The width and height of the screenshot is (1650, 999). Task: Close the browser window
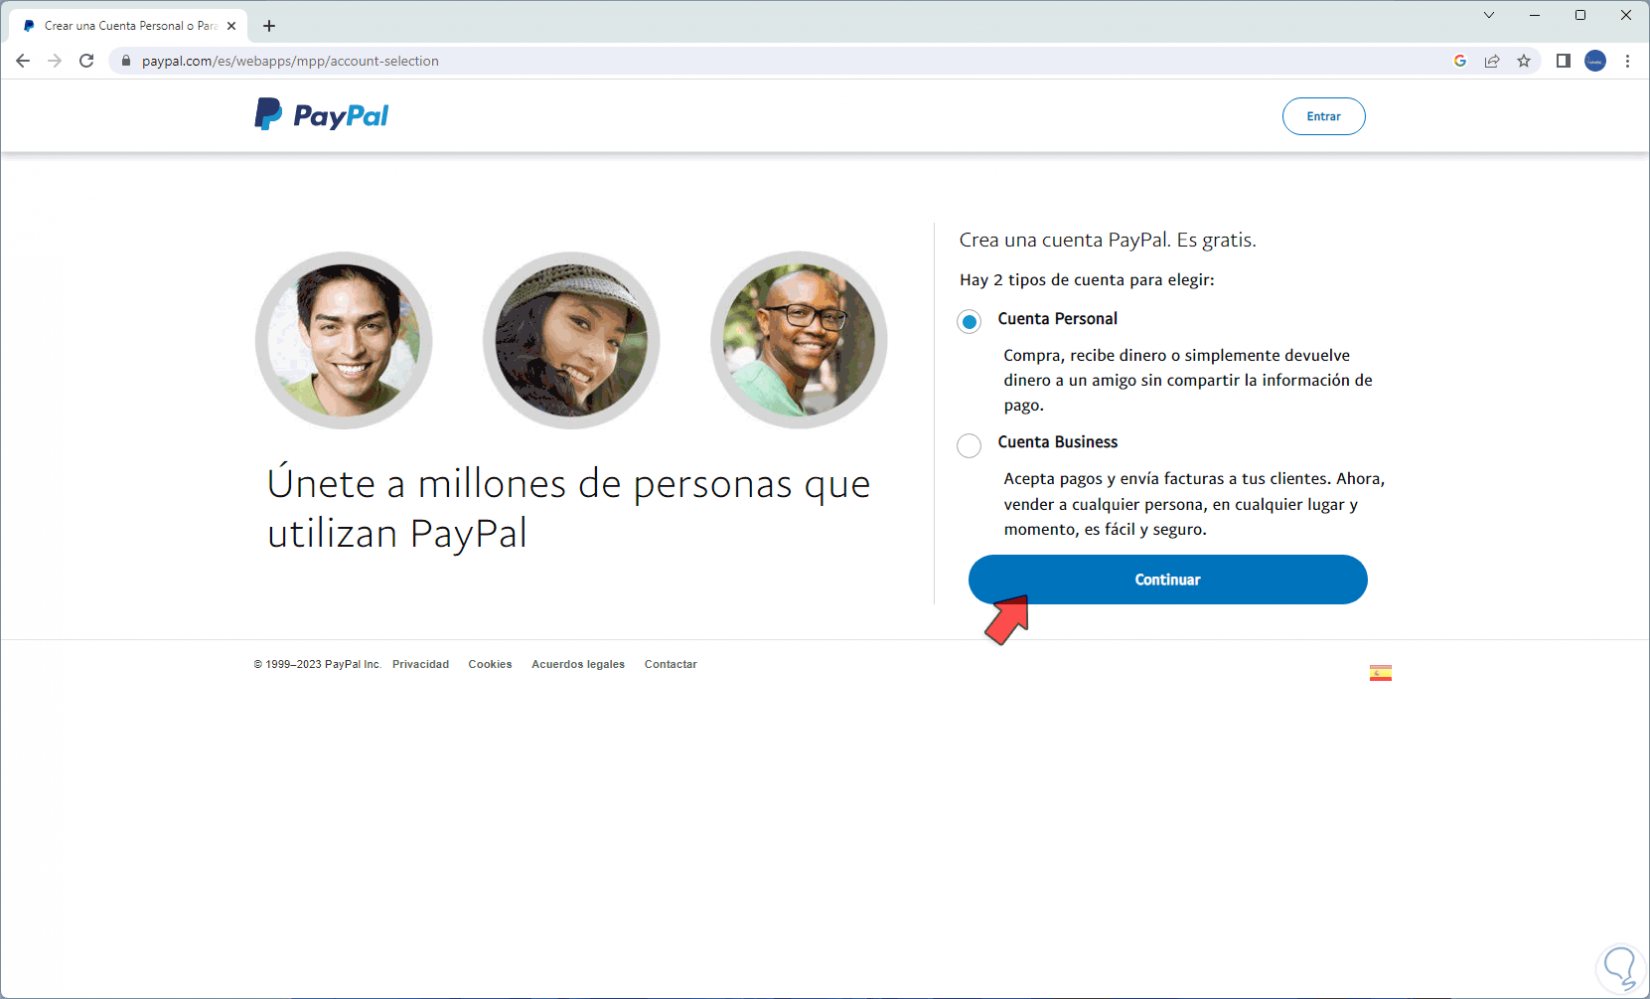tap(1626, 15)
